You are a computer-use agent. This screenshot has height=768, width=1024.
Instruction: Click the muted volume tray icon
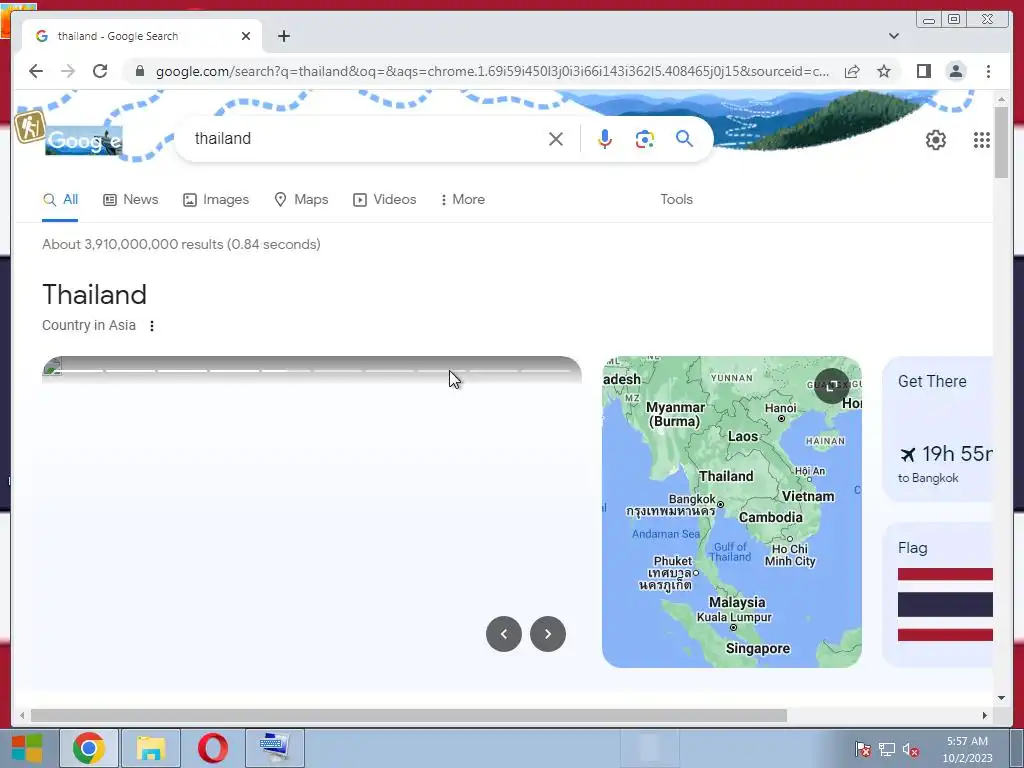click(x=910, y=749)
